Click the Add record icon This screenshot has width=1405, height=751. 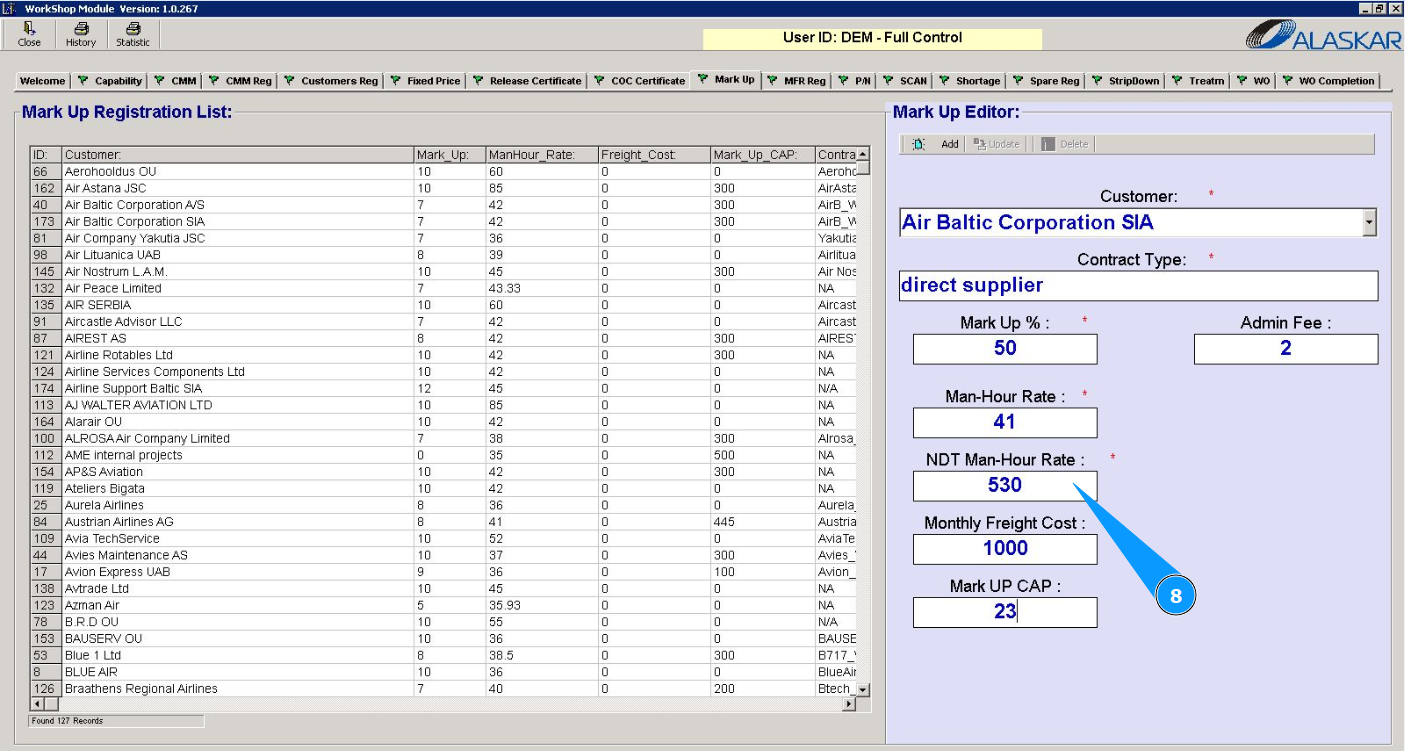[919, 144]
